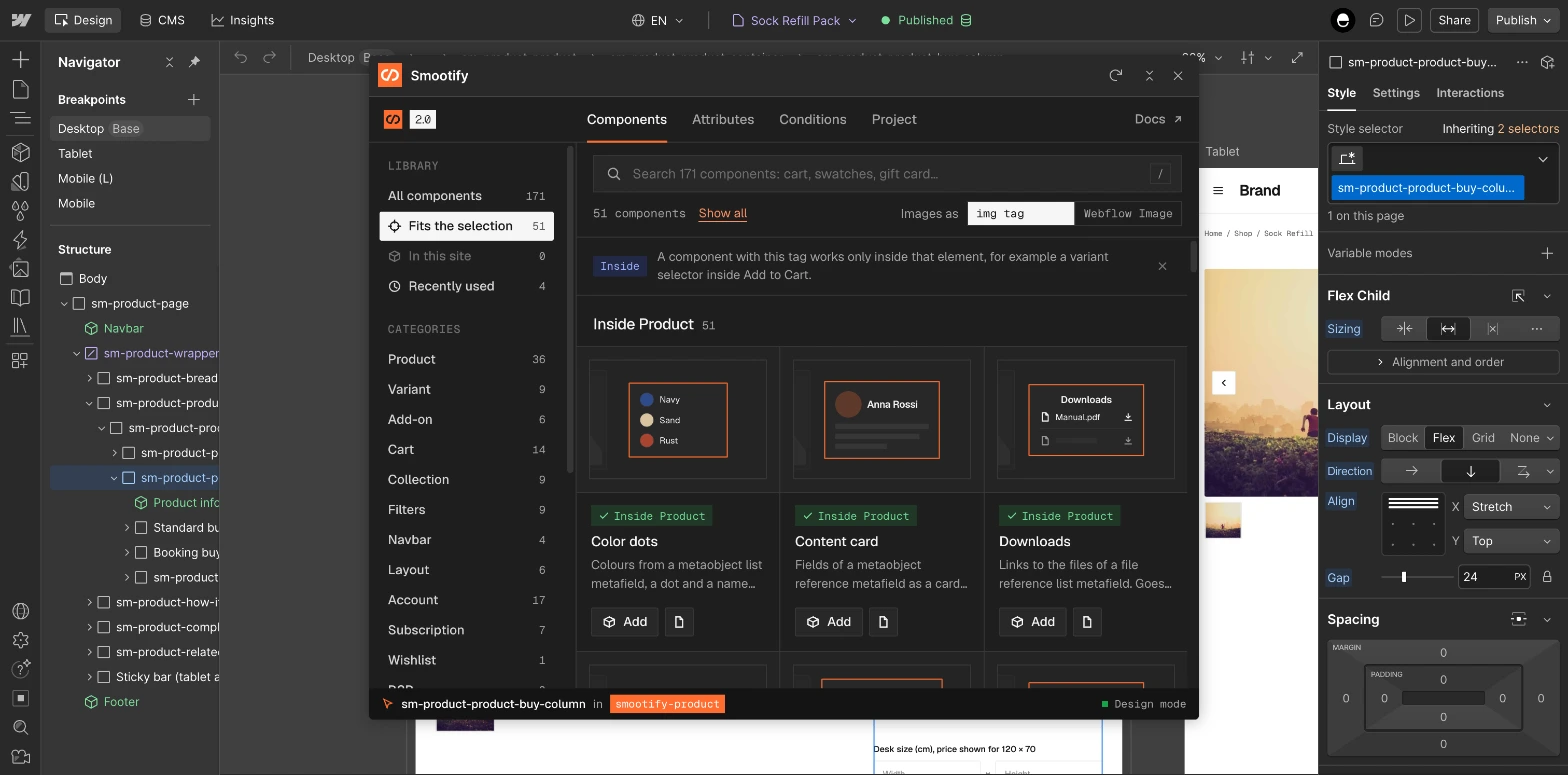Open the align X Stretch dropdown
The width and height of the screenshot is (1568, 775).
1511,507
